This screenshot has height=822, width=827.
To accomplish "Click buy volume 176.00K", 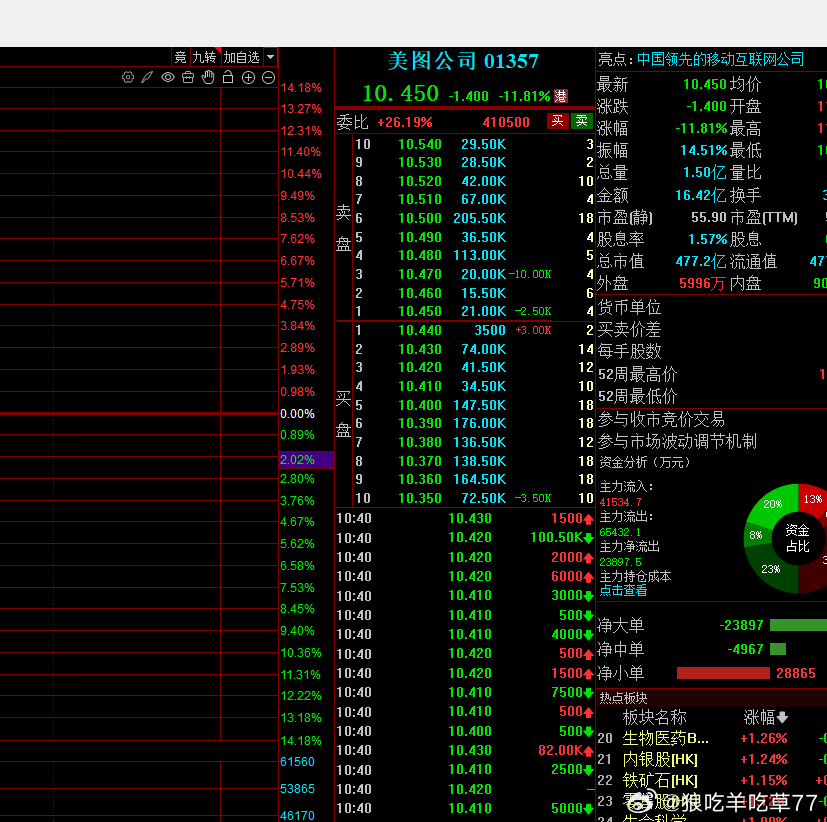I will 479,423.
